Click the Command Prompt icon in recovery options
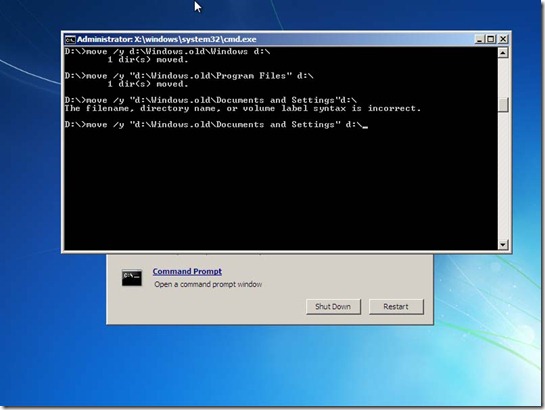Viewport: 545px width, 410px height. [x=132, y=278]
